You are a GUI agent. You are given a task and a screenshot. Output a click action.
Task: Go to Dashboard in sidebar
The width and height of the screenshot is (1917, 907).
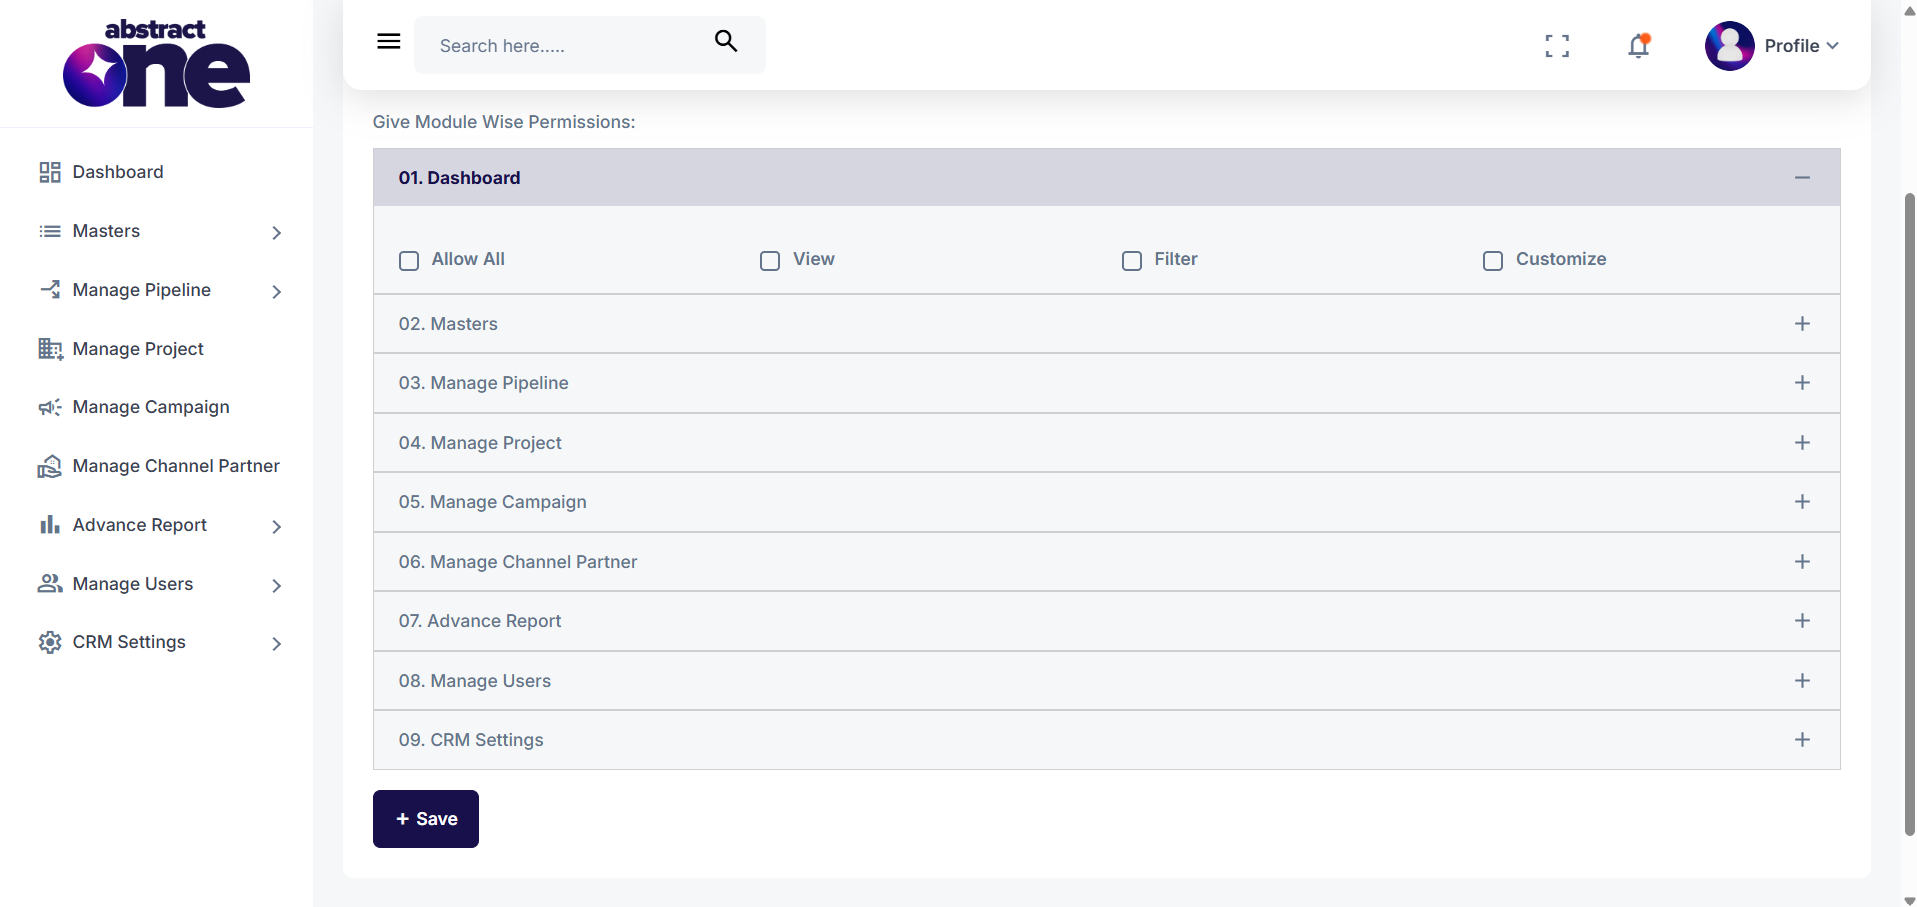pos(118,172)
